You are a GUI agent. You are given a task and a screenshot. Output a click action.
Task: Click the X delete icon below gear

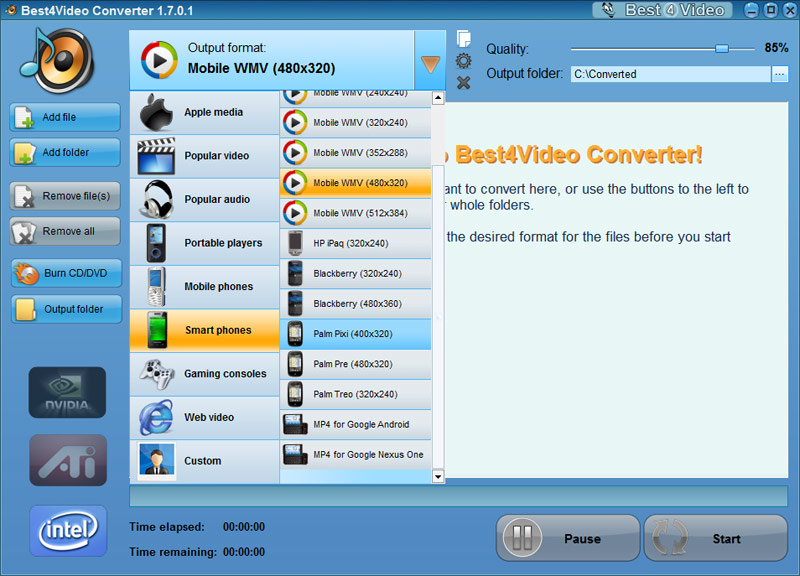[x=463, y=83]
